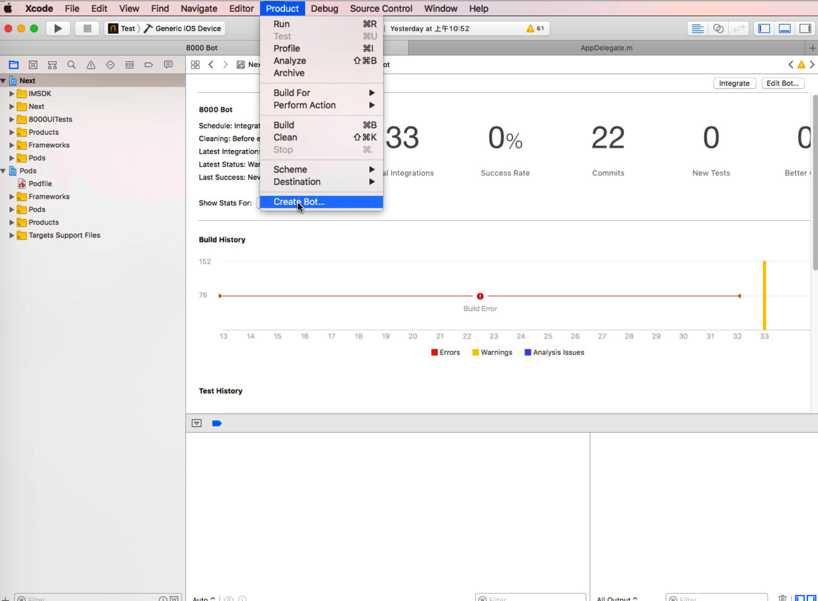Go back with the jump bar arrow

(x=211, y=65)
